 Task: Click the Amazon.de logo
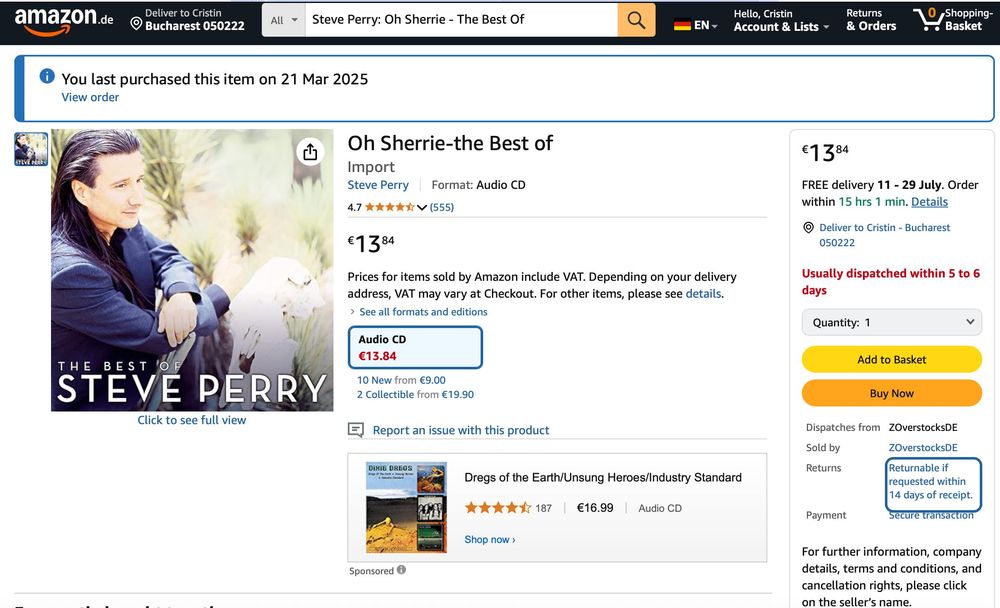(x=63, y=20)
